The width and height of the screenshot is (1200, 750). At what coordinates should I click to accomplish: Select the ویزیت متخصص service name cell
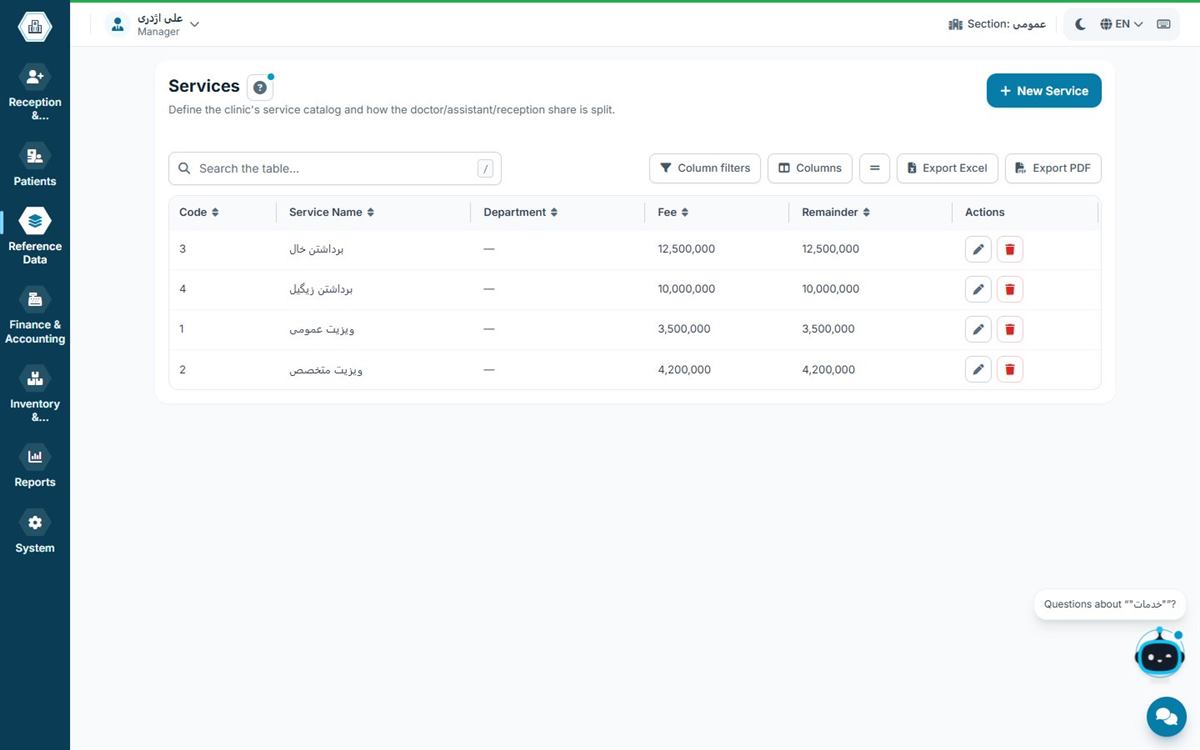326,370
